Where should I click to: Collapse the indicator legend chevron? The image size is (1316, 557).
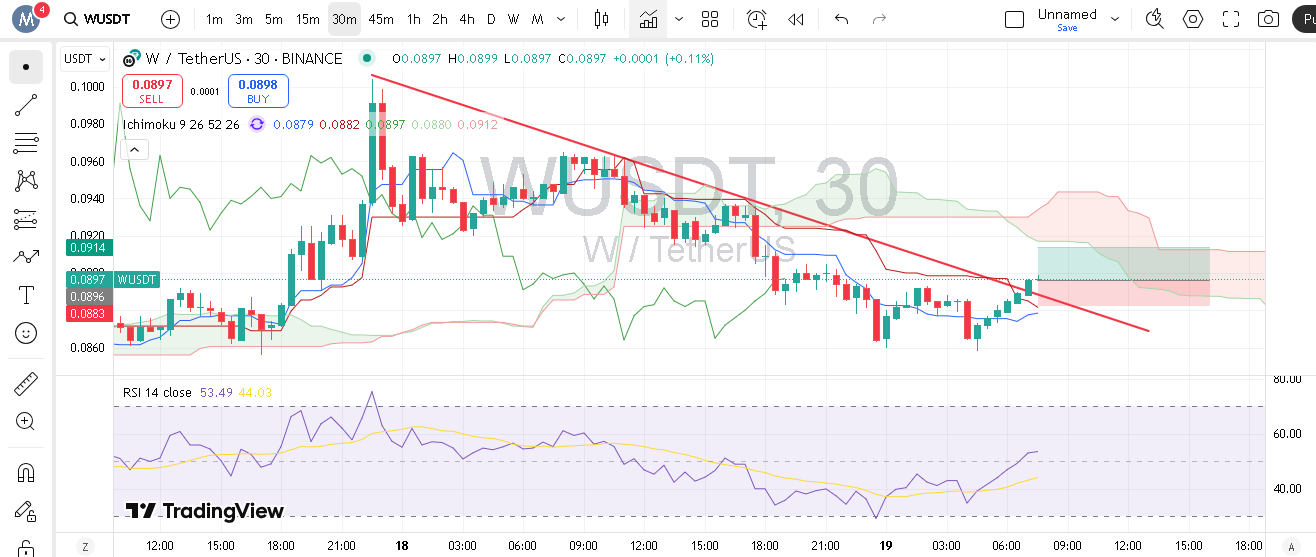point(135,150)
